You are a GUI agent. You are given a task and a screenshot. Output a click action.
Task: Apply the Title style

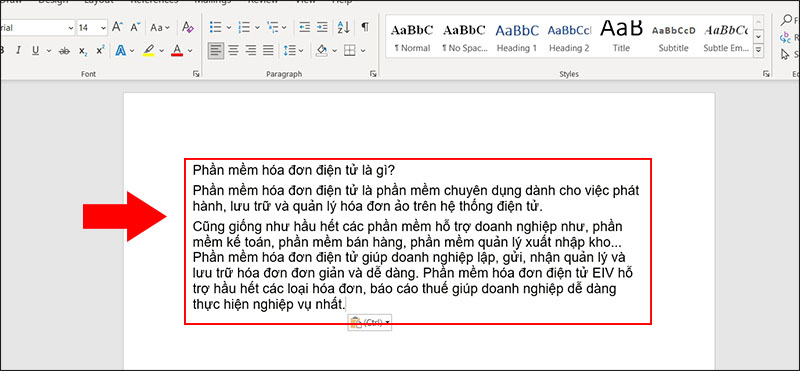pyautogui.click(x=621, y=38)
